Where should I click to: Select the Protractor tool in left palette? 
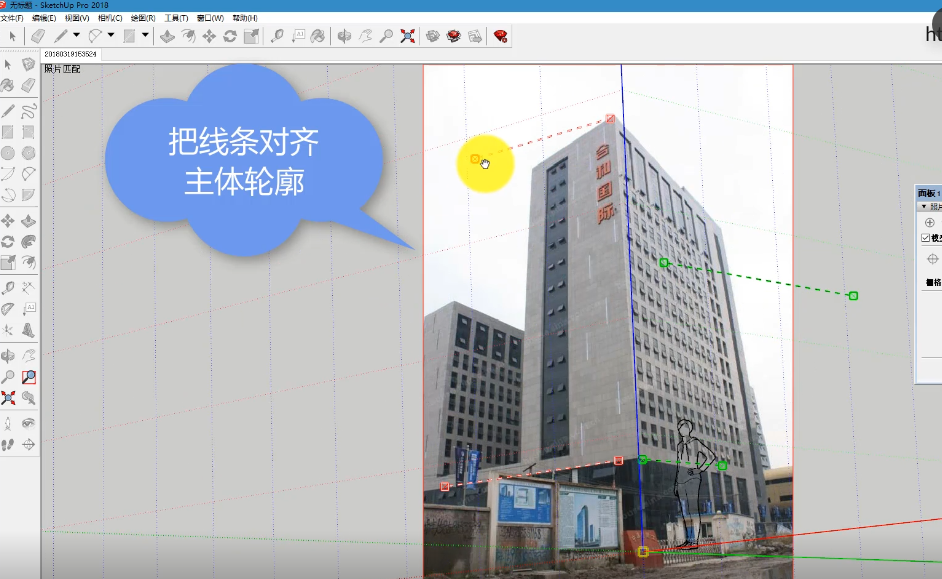[8, 309]
